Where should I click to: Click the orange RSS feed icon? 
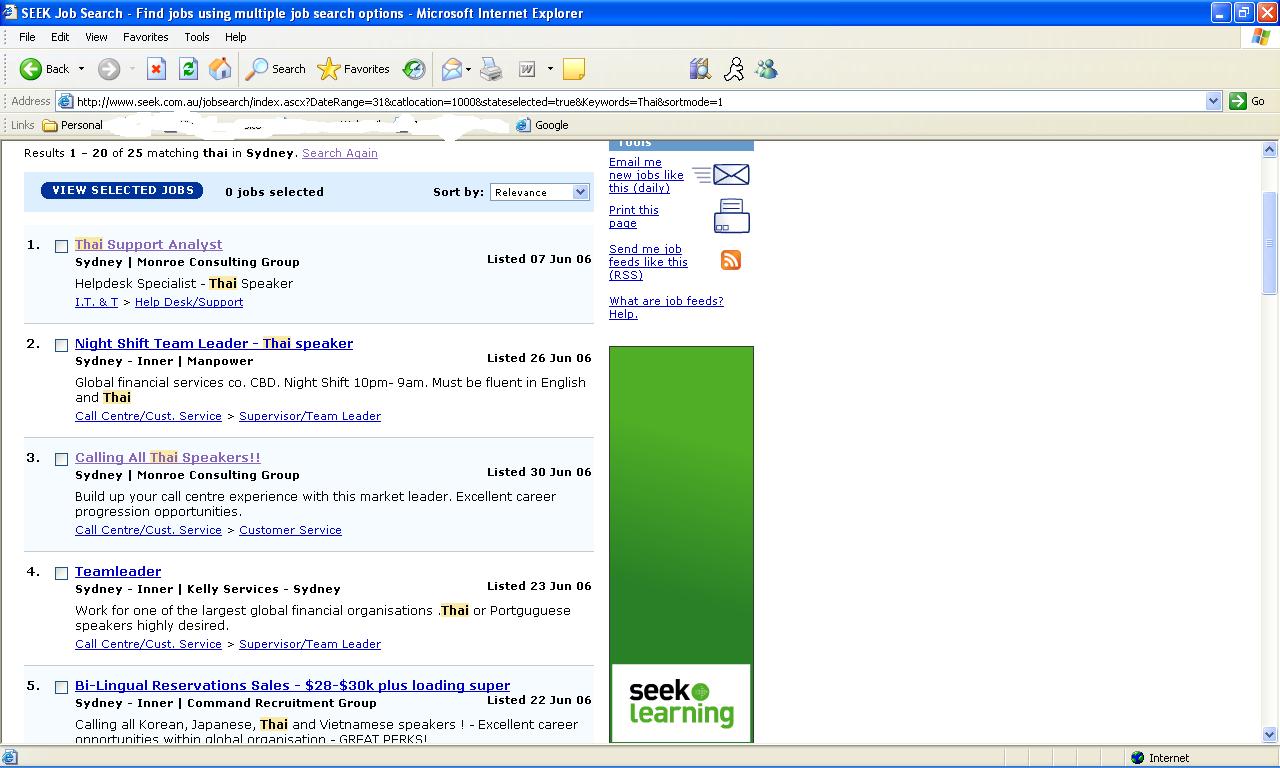731,260
